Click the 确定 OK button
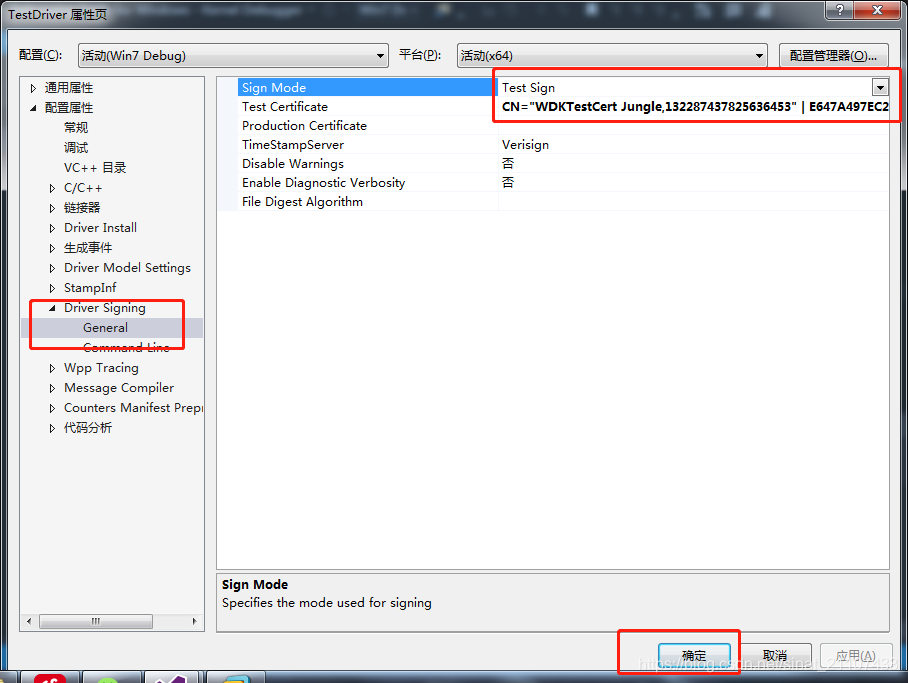Screen dimensions: 908x683 pyautogui.click(x=694, y=655)
